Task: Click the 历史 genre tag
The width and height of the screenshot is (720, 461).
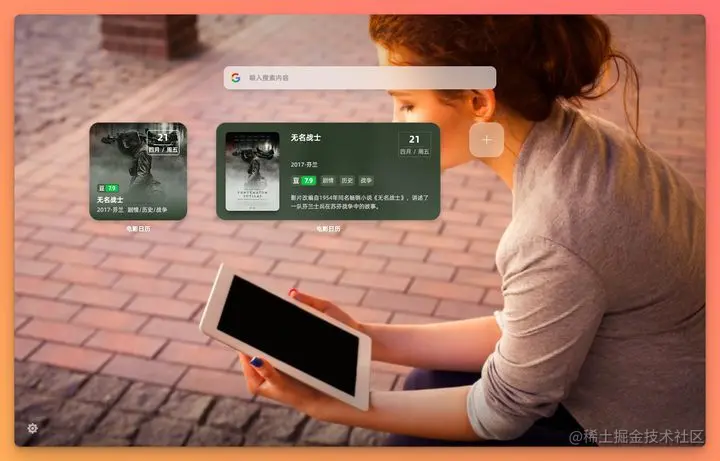Action: [347, 180]
